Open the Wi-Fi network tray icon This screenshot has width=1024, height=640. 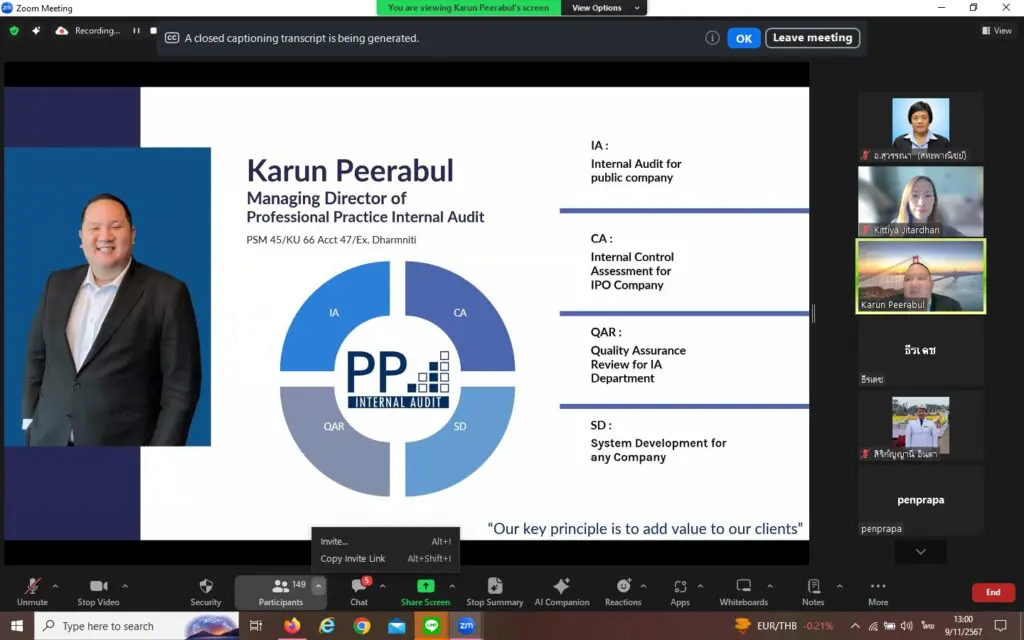coord(873,626)
